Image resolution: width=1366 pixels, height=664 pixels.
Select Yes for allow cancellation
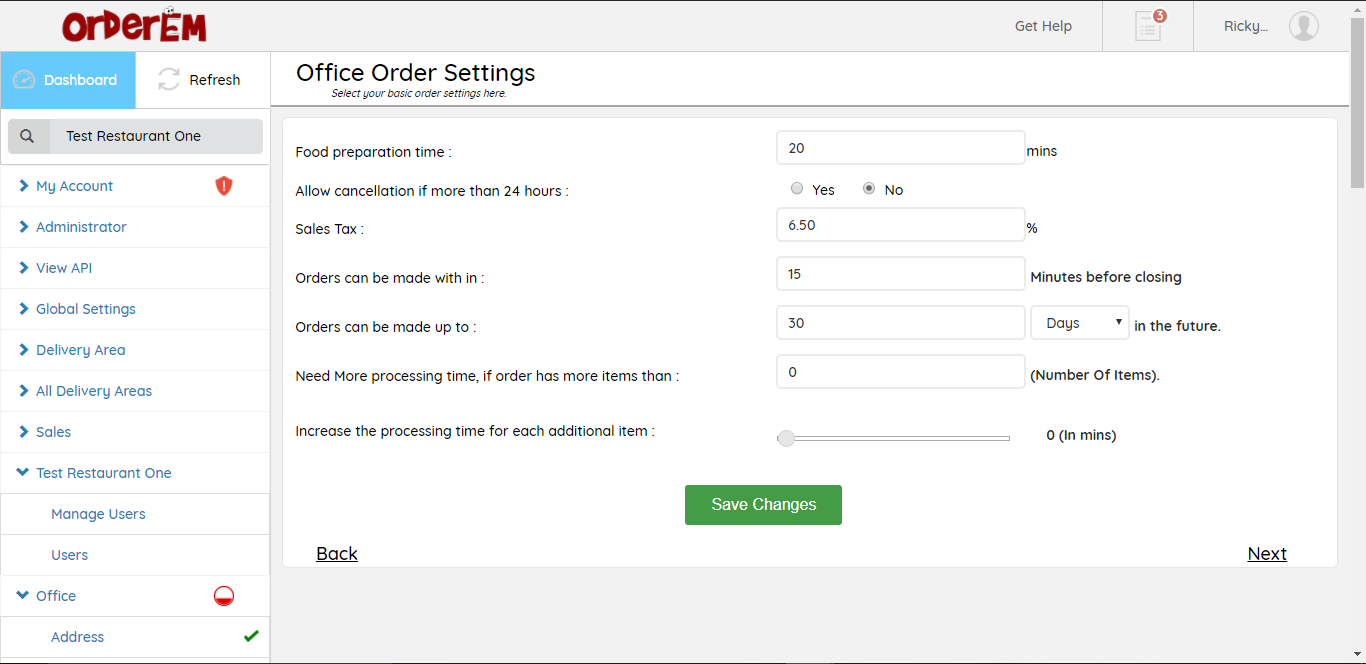(x=797, y=189)
